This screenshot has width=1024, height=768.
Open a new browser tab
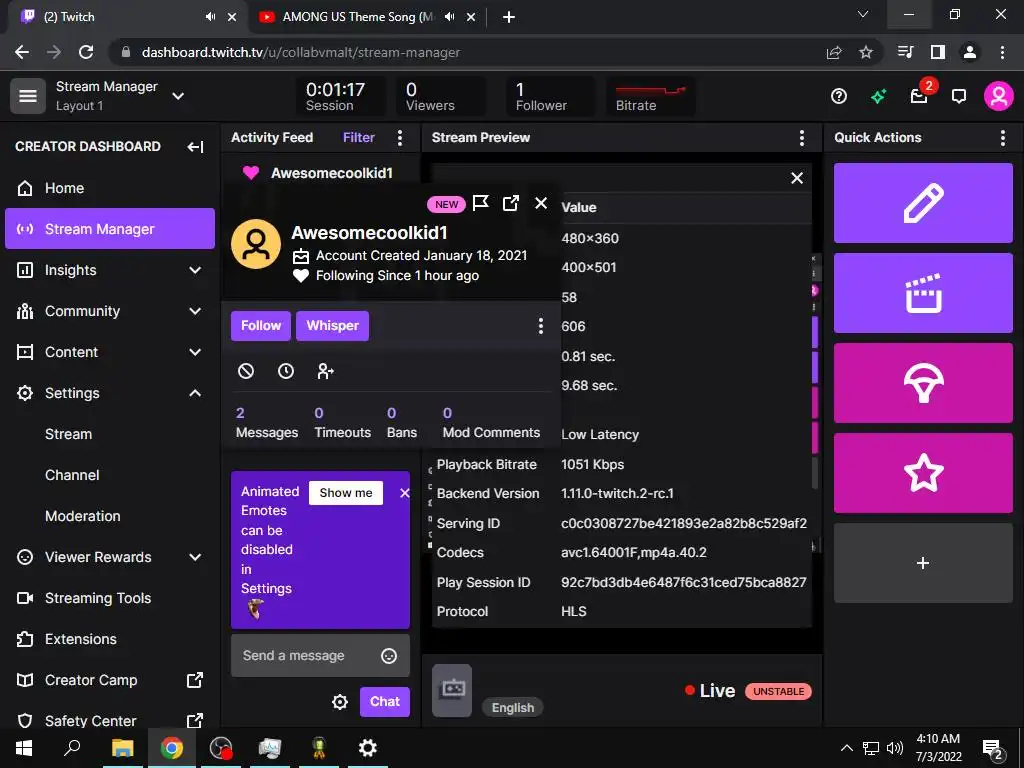509,17
